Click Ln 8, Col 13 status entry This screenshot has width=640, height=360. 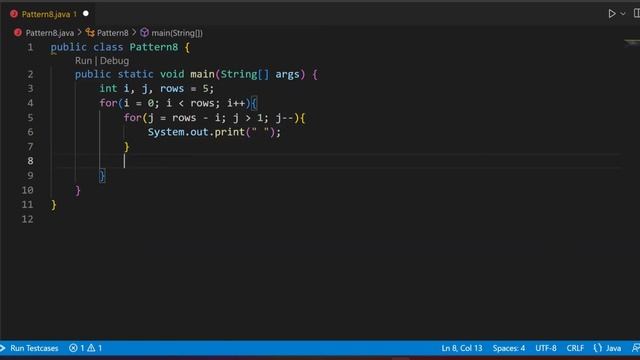coord(462,348)
